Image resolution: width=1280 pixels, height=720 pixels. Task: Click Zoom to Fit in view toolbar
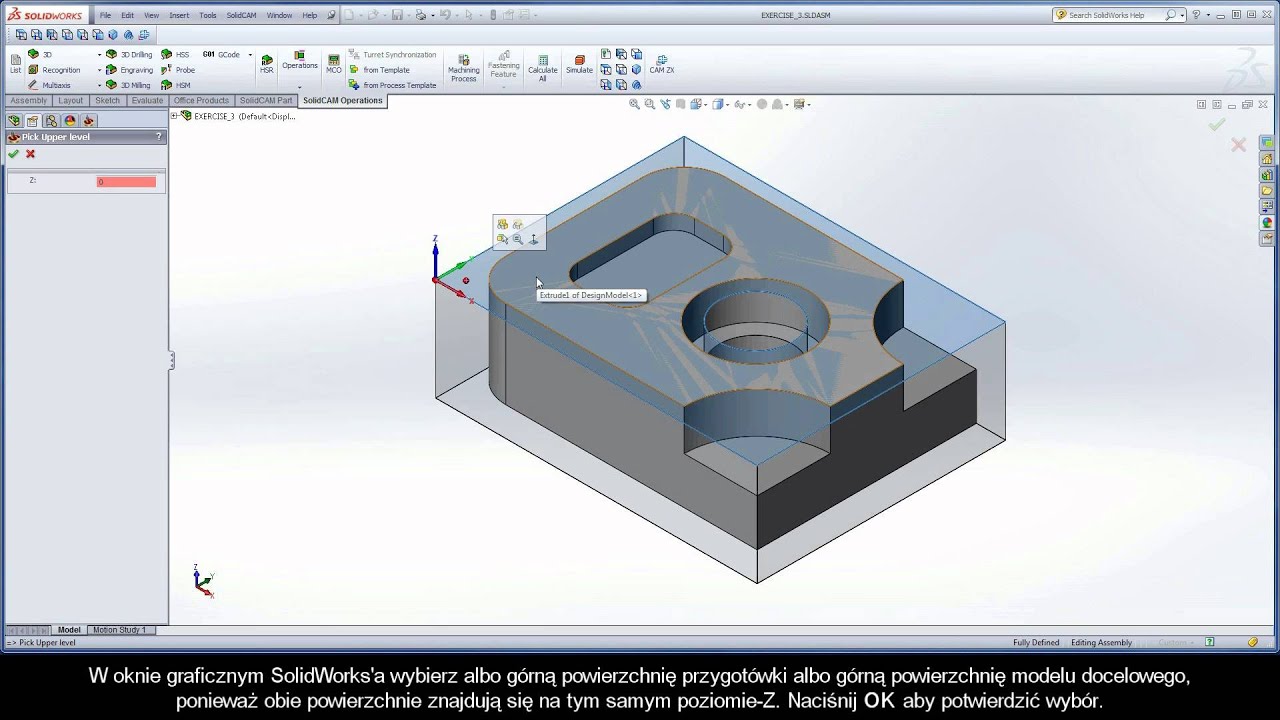click(x=634, y=104)
